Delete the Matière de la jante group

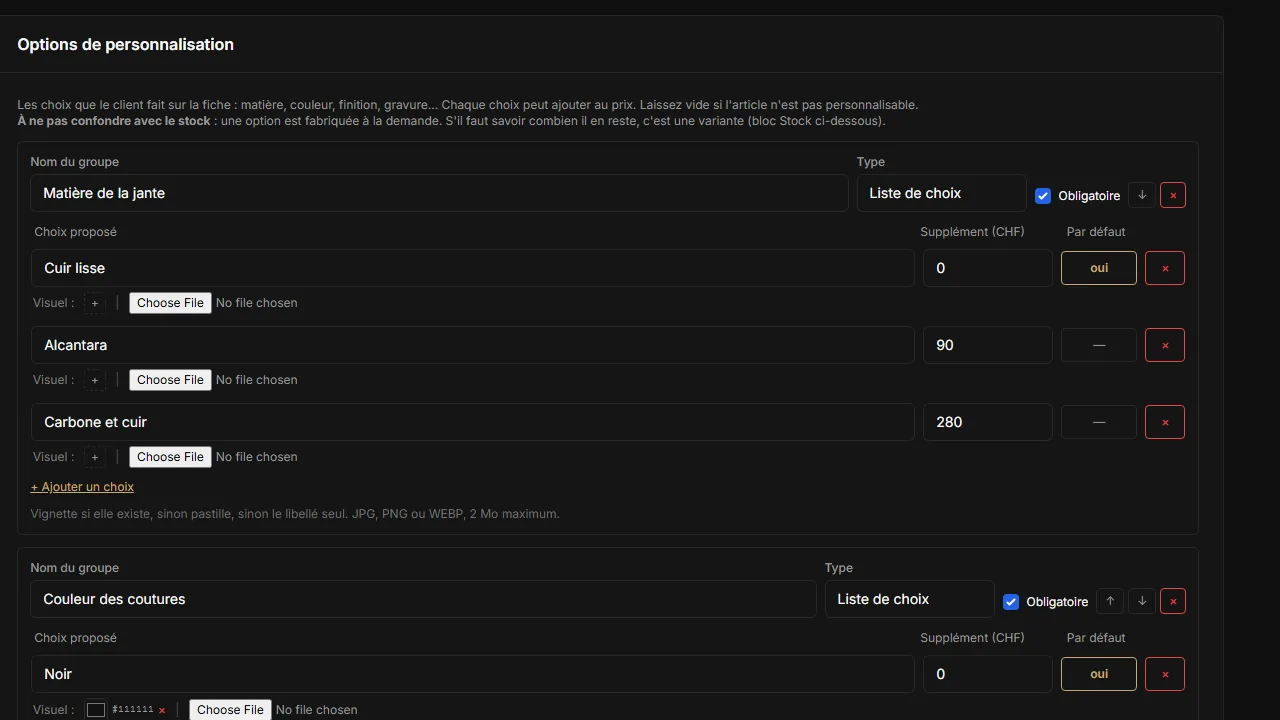click(x=1173, y=195)
